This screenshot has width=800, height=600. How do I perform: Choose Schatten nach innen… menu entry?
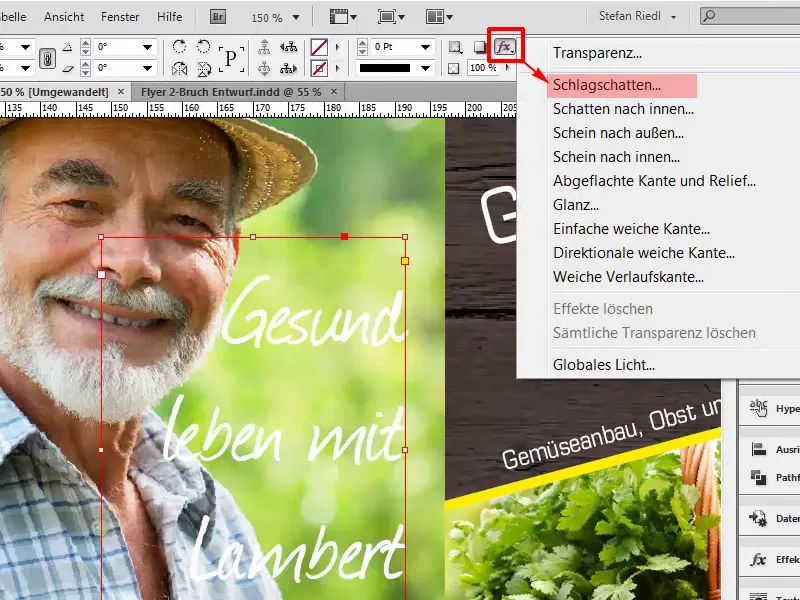coord(623,109)
